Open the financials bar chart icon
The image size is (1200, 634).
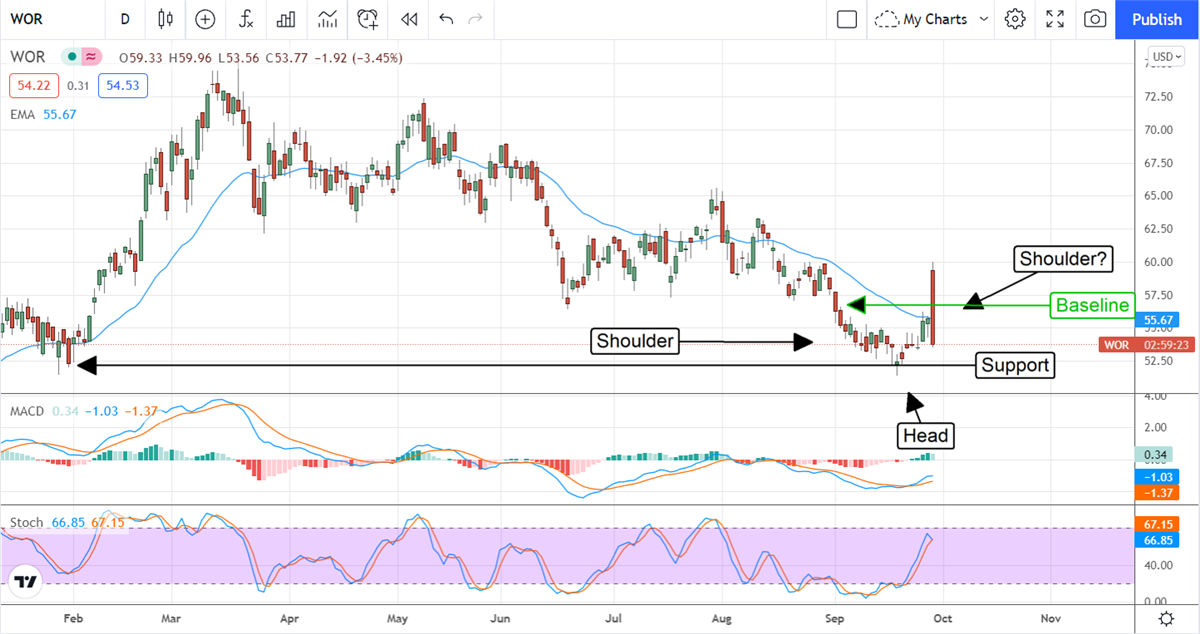[x=286, y=18]
